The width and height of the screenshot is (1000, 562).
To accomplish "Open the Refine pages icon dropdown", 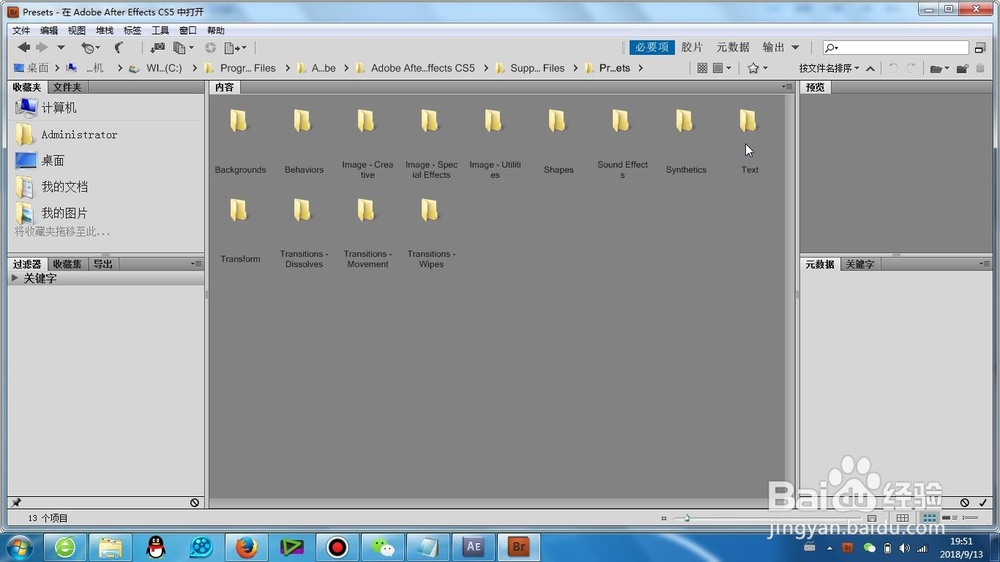I will coord(183,48).
